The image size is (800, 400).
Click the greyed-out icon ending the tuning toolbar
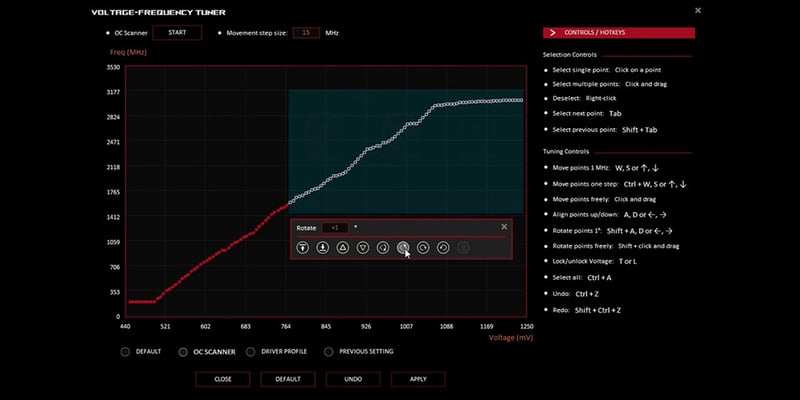(x=463, y=247)
